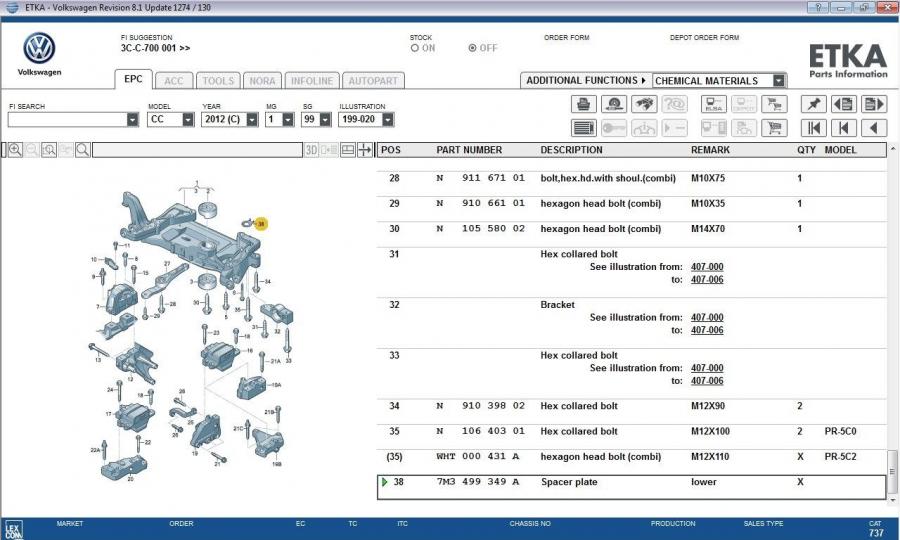Follow the 407-000 link in row 31
Image resolution: width=900 pixels, height=540 pixels.
tap(707, 267)
